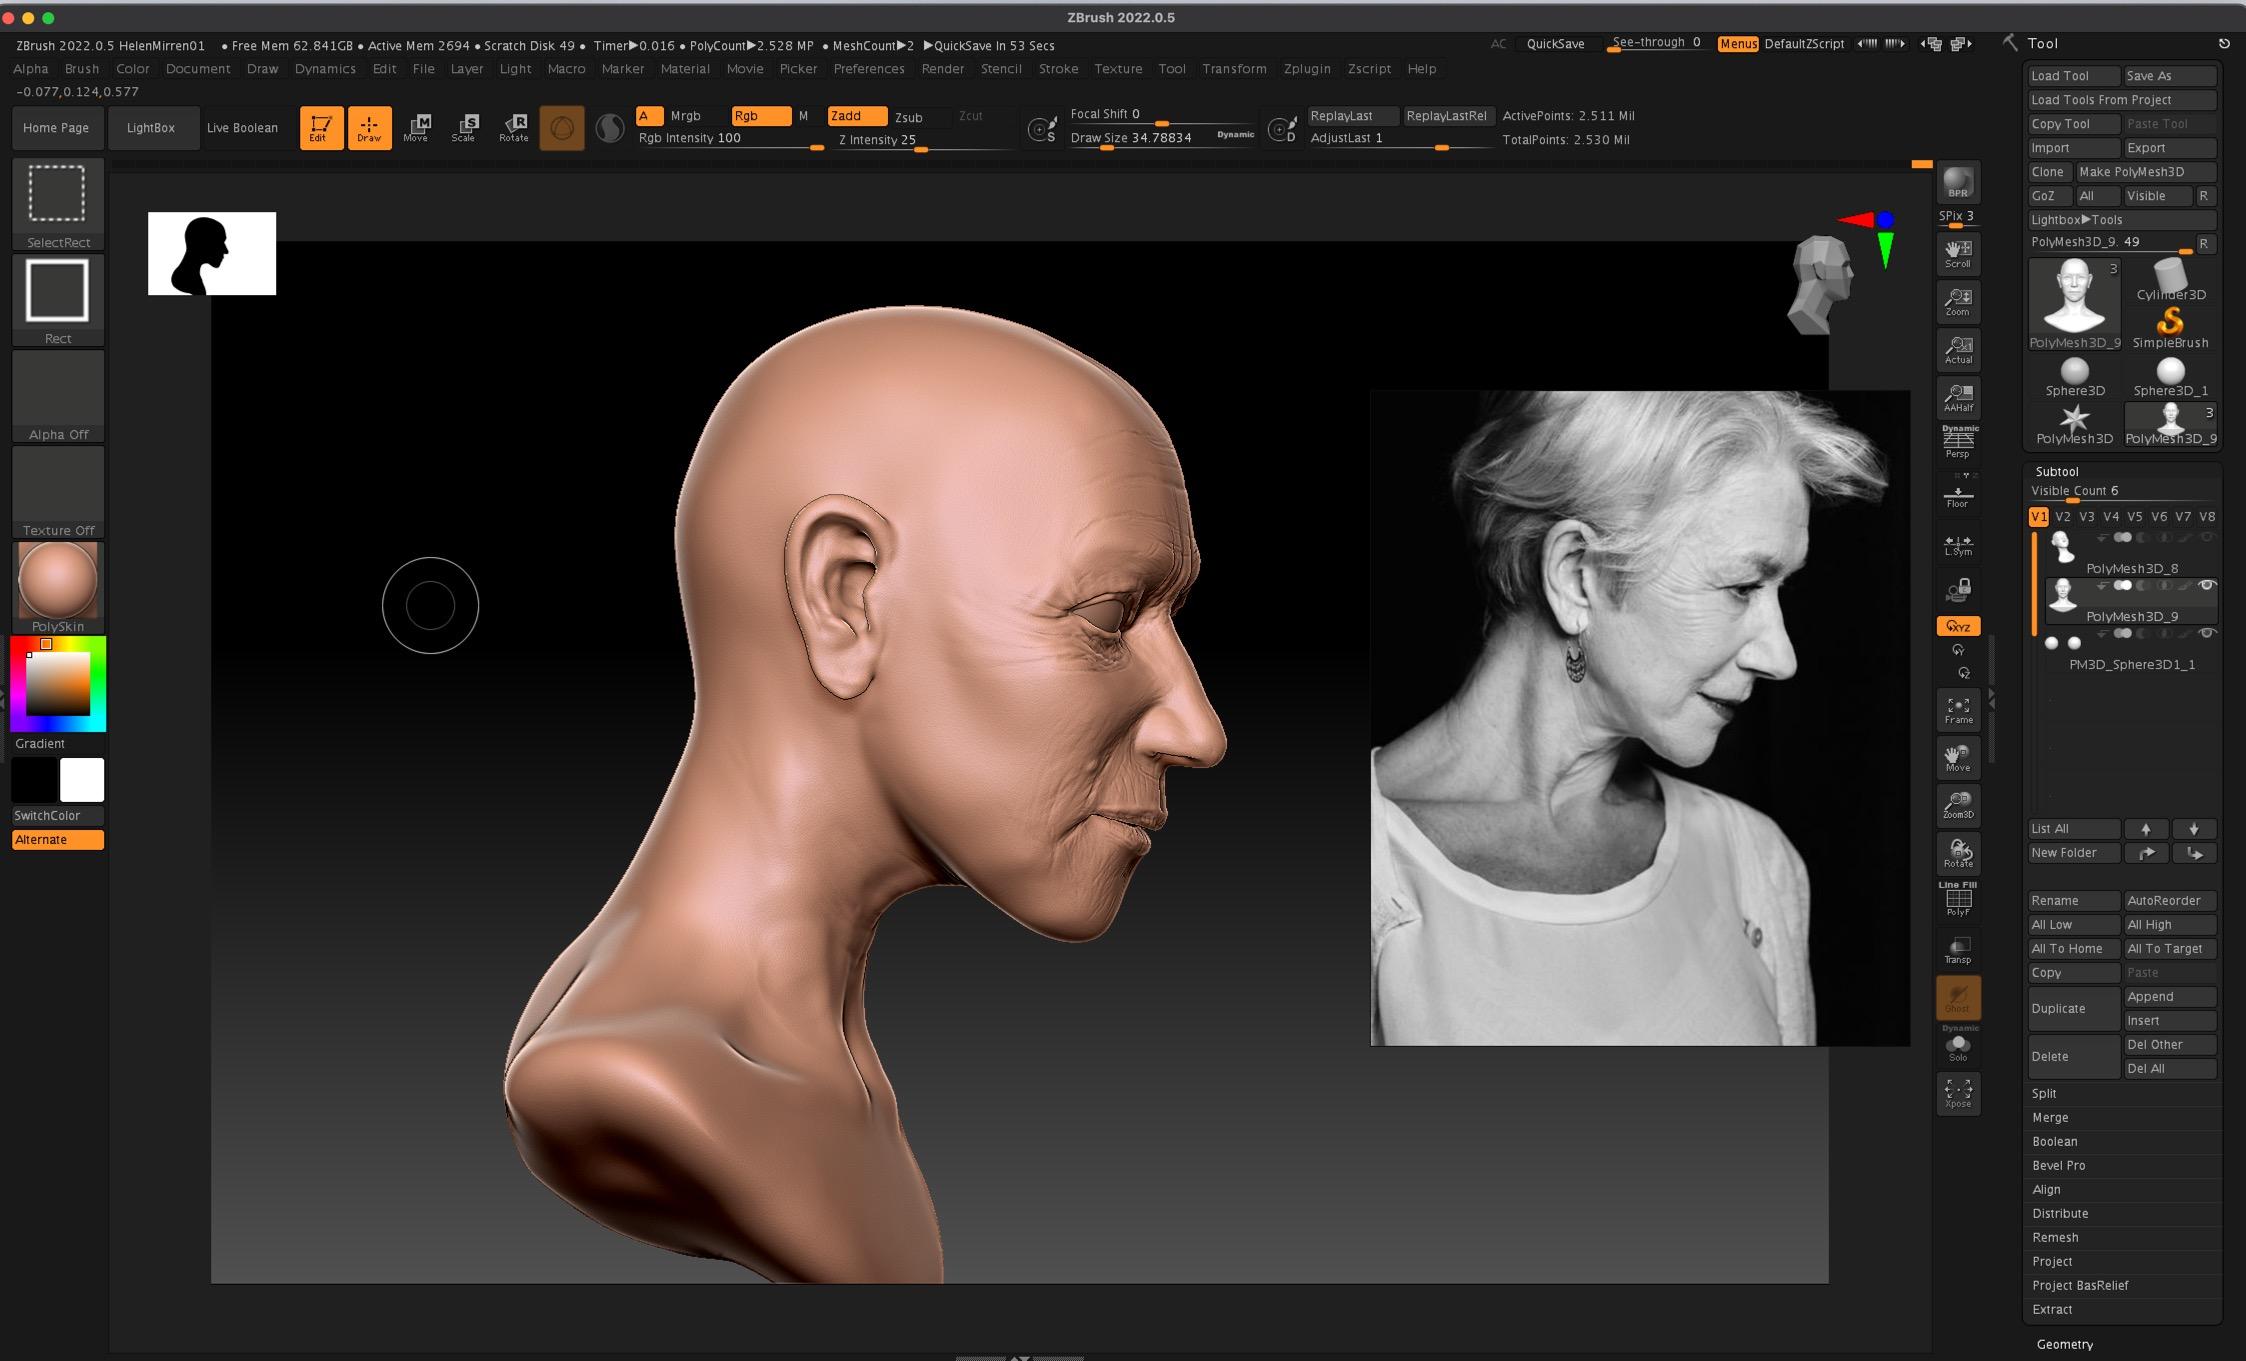Expand the Remesh subtool section
2246x1361 pixels.
coord(2055,1237)
